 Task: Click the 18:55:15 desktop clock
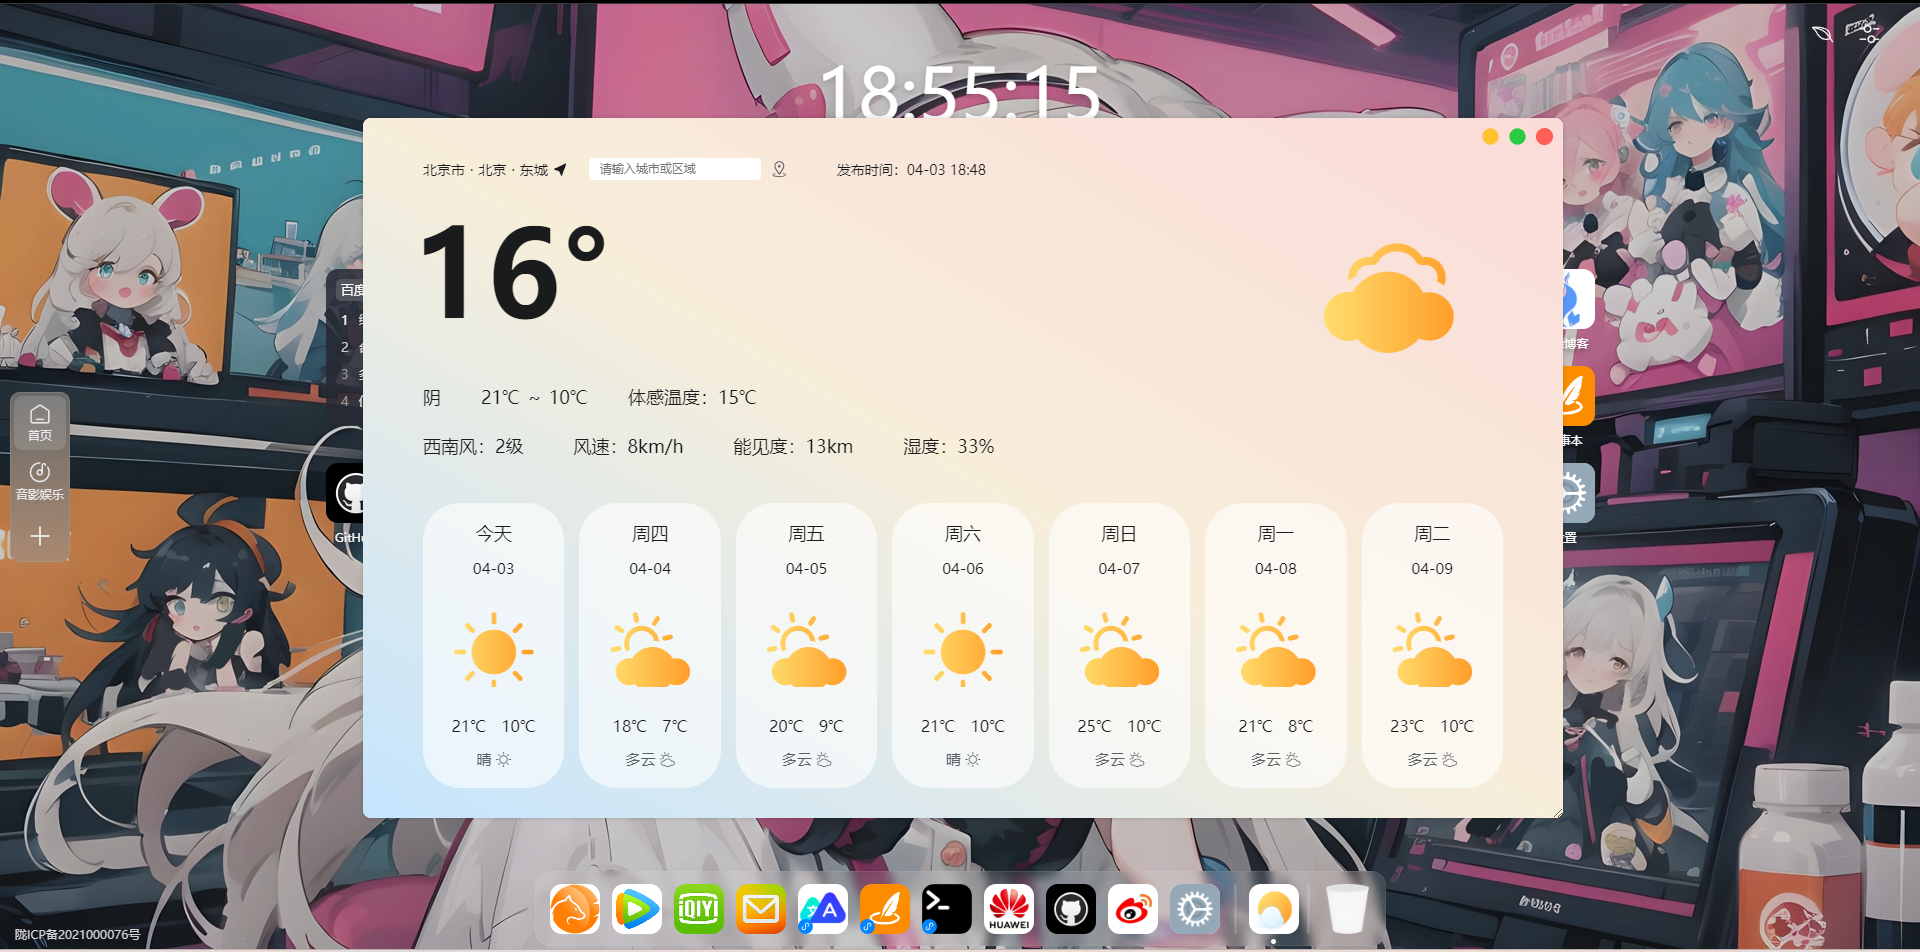pos(961,93)
